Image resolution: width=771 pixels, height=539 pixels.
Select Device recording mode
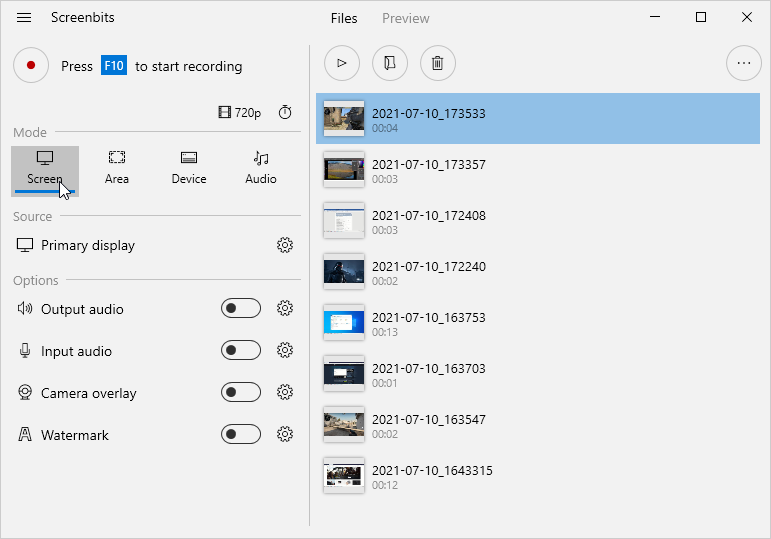189,168
